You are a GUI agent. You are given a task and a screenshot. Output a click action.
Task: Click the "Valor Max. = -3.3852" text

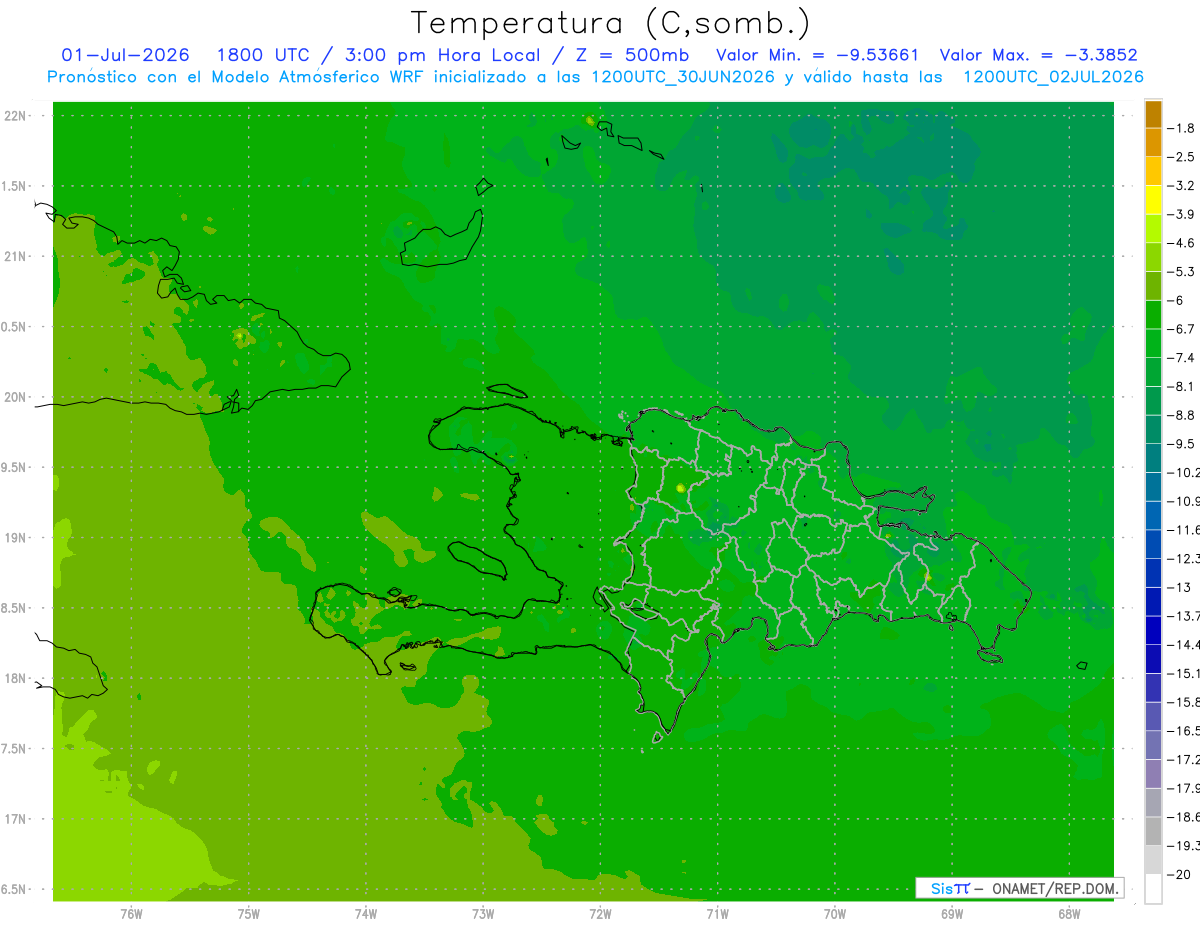[x=1039, y=55]
